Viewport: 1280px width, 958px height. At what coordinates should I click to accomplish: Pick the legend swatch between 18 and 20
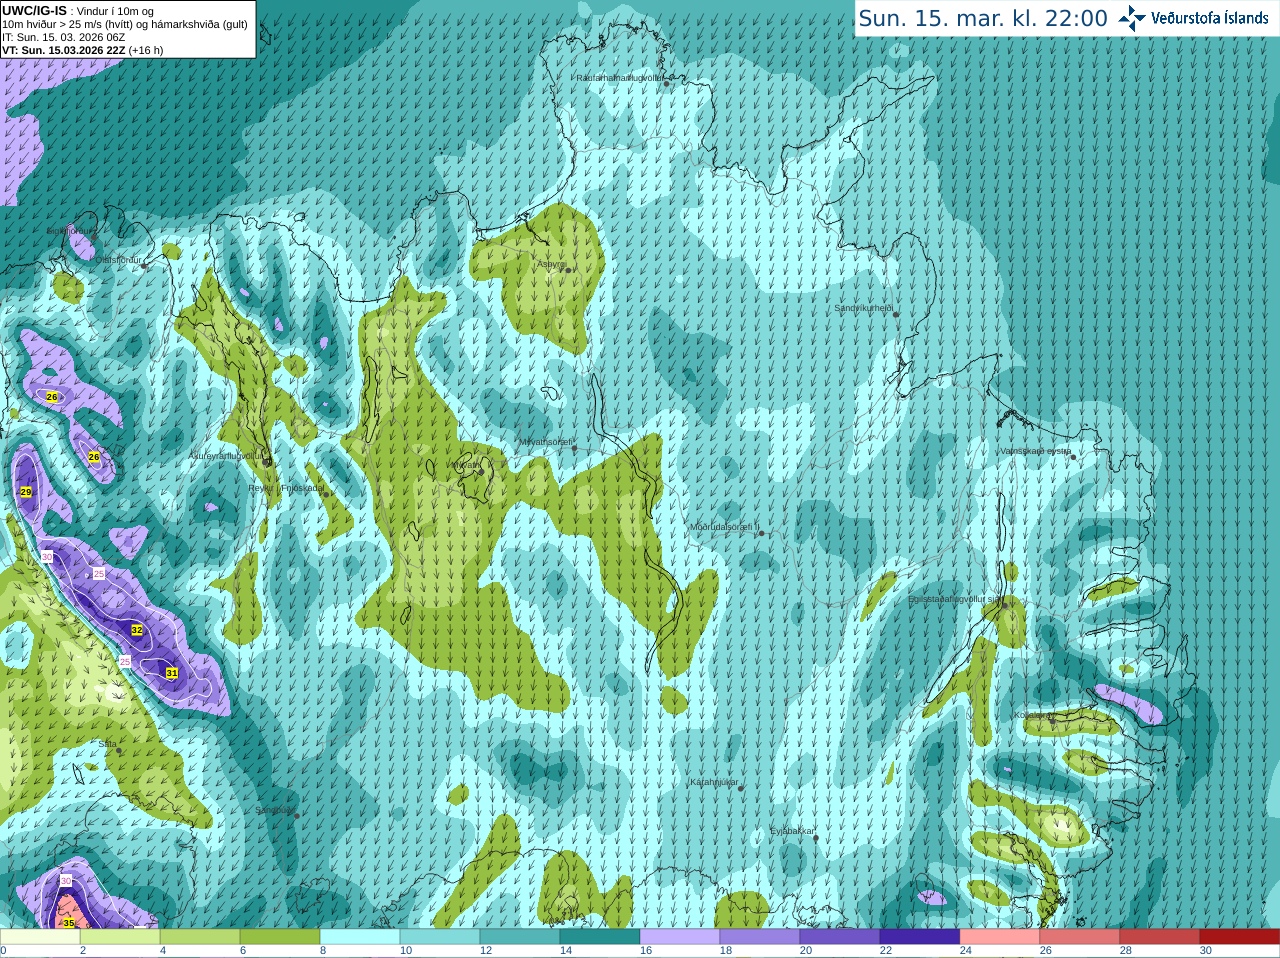tap(760, 937)
